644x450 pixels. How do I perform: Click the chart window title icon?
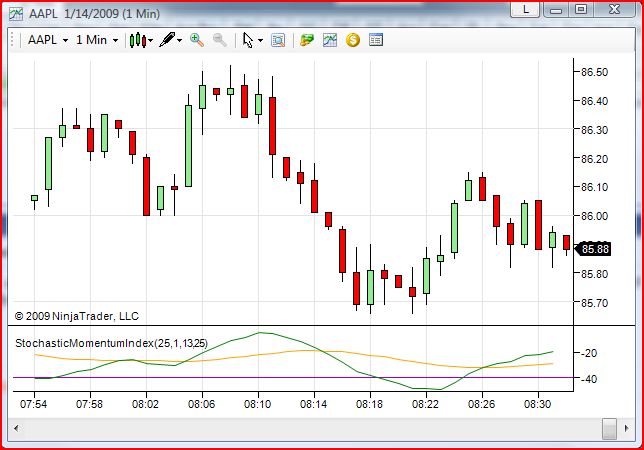click(x=16, y=14)
